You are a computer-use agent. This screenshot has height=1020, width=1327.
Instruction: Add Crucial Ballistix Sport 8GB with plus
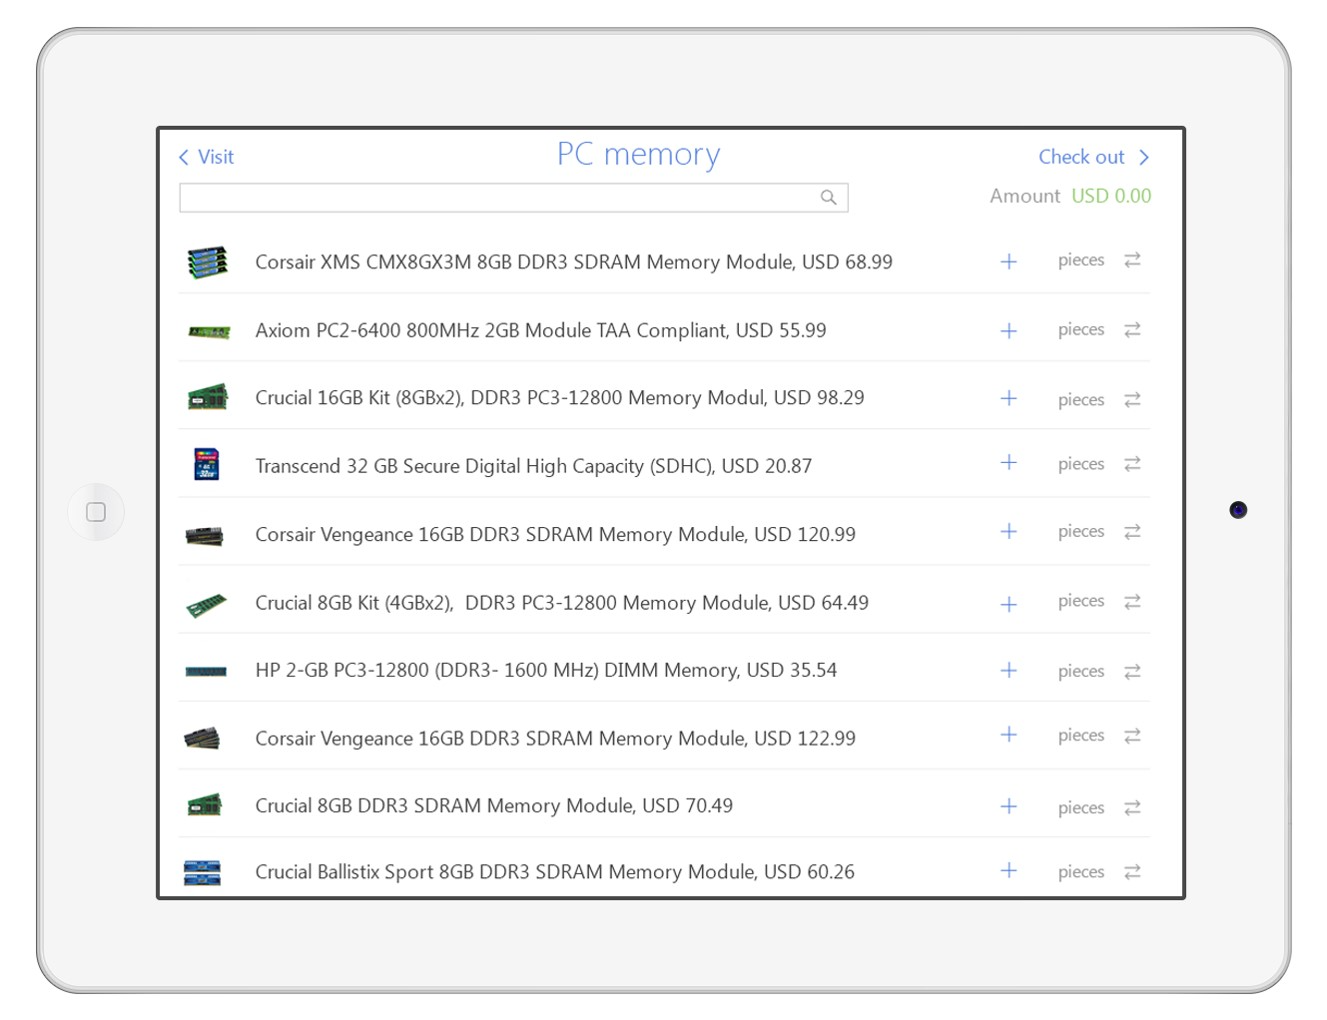pos(1008,870)
